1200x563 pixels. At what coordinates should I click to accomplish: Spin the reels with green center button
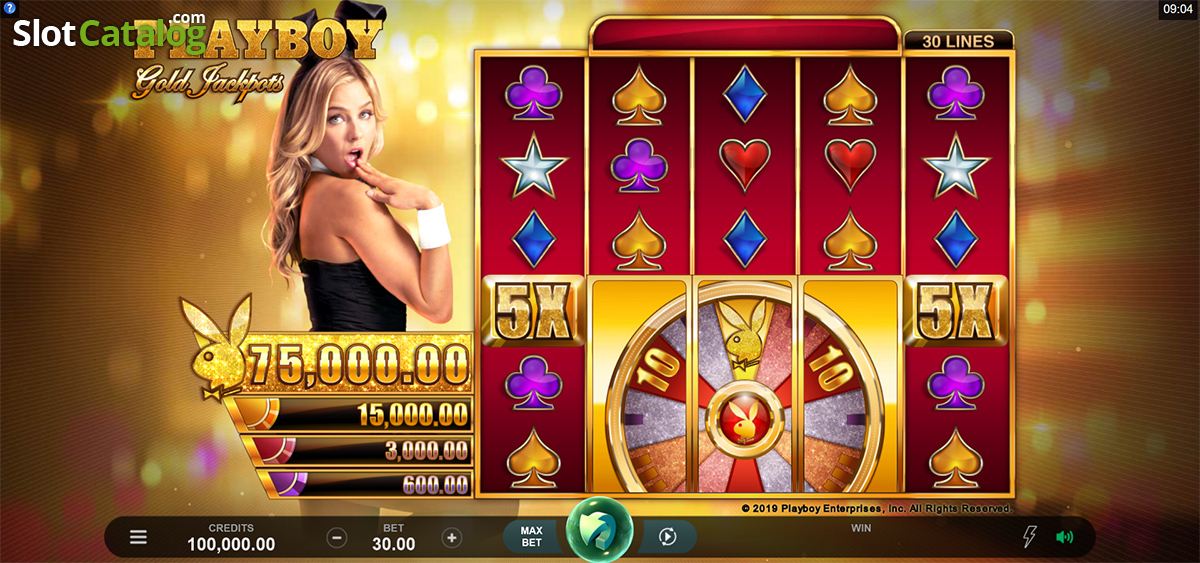pos(599,530)
